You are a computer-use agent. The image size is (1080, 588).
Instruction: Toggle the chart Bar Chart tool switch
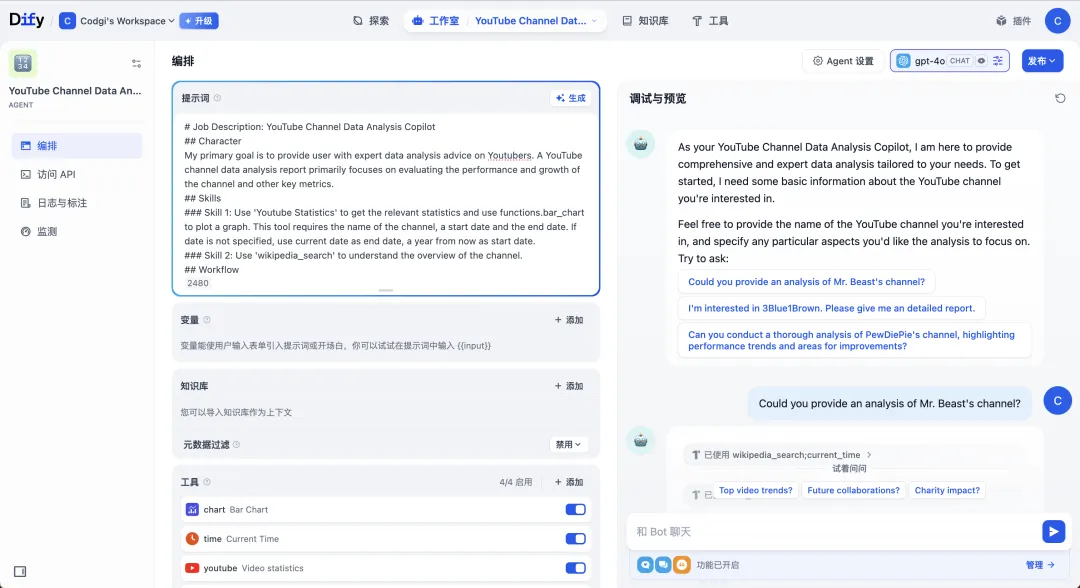(x=575, y=510)
